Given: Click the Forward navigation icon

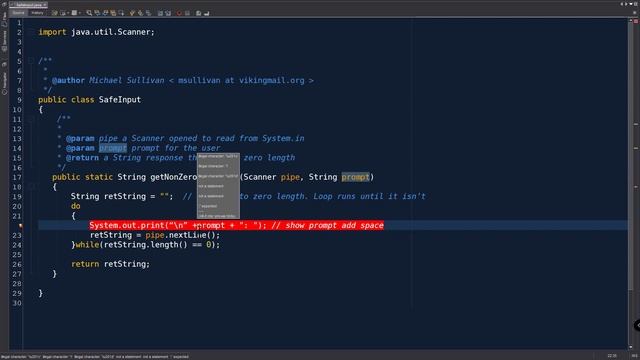Looking at the screenshot, I should pos(74,13).
